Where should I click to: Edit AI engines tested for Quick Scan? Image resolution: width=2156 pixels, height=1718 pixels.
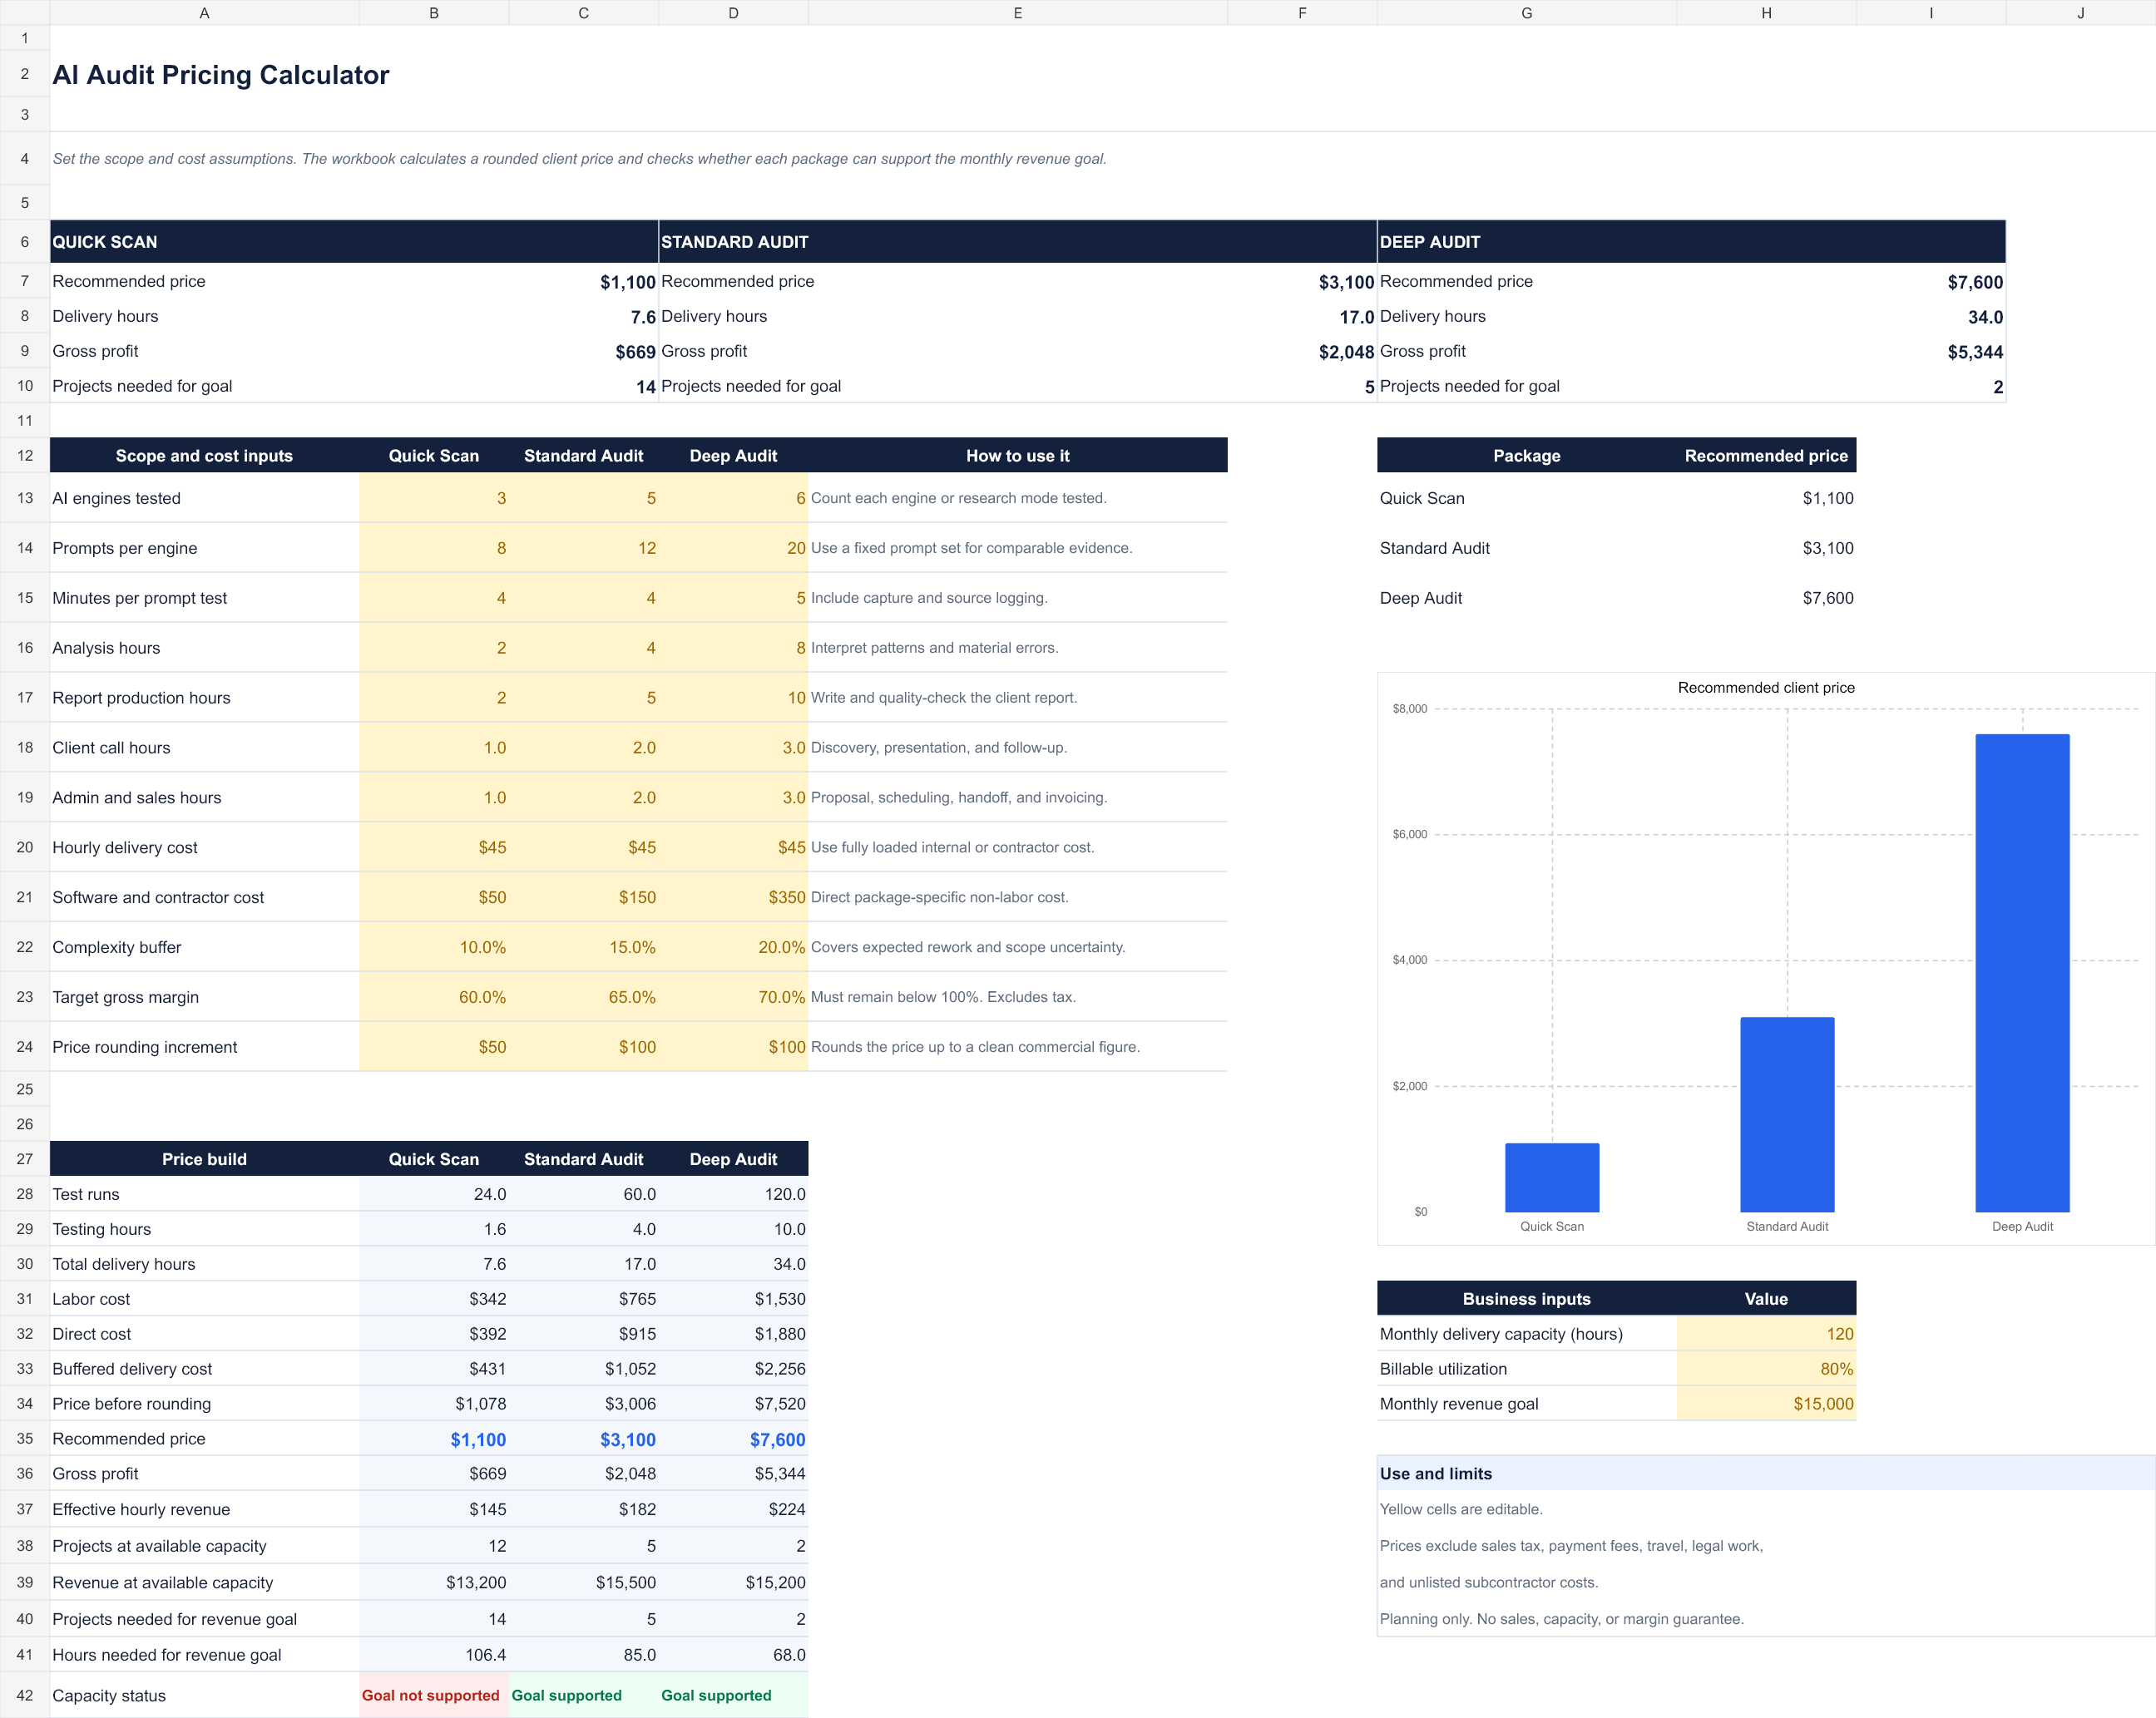coord(434,498)
